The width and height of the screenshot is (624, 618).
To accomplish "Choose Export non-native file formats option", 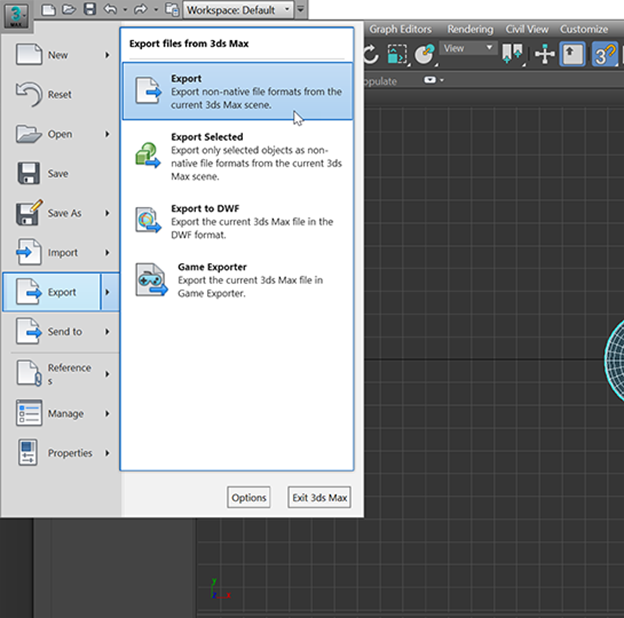I will 237,91.
